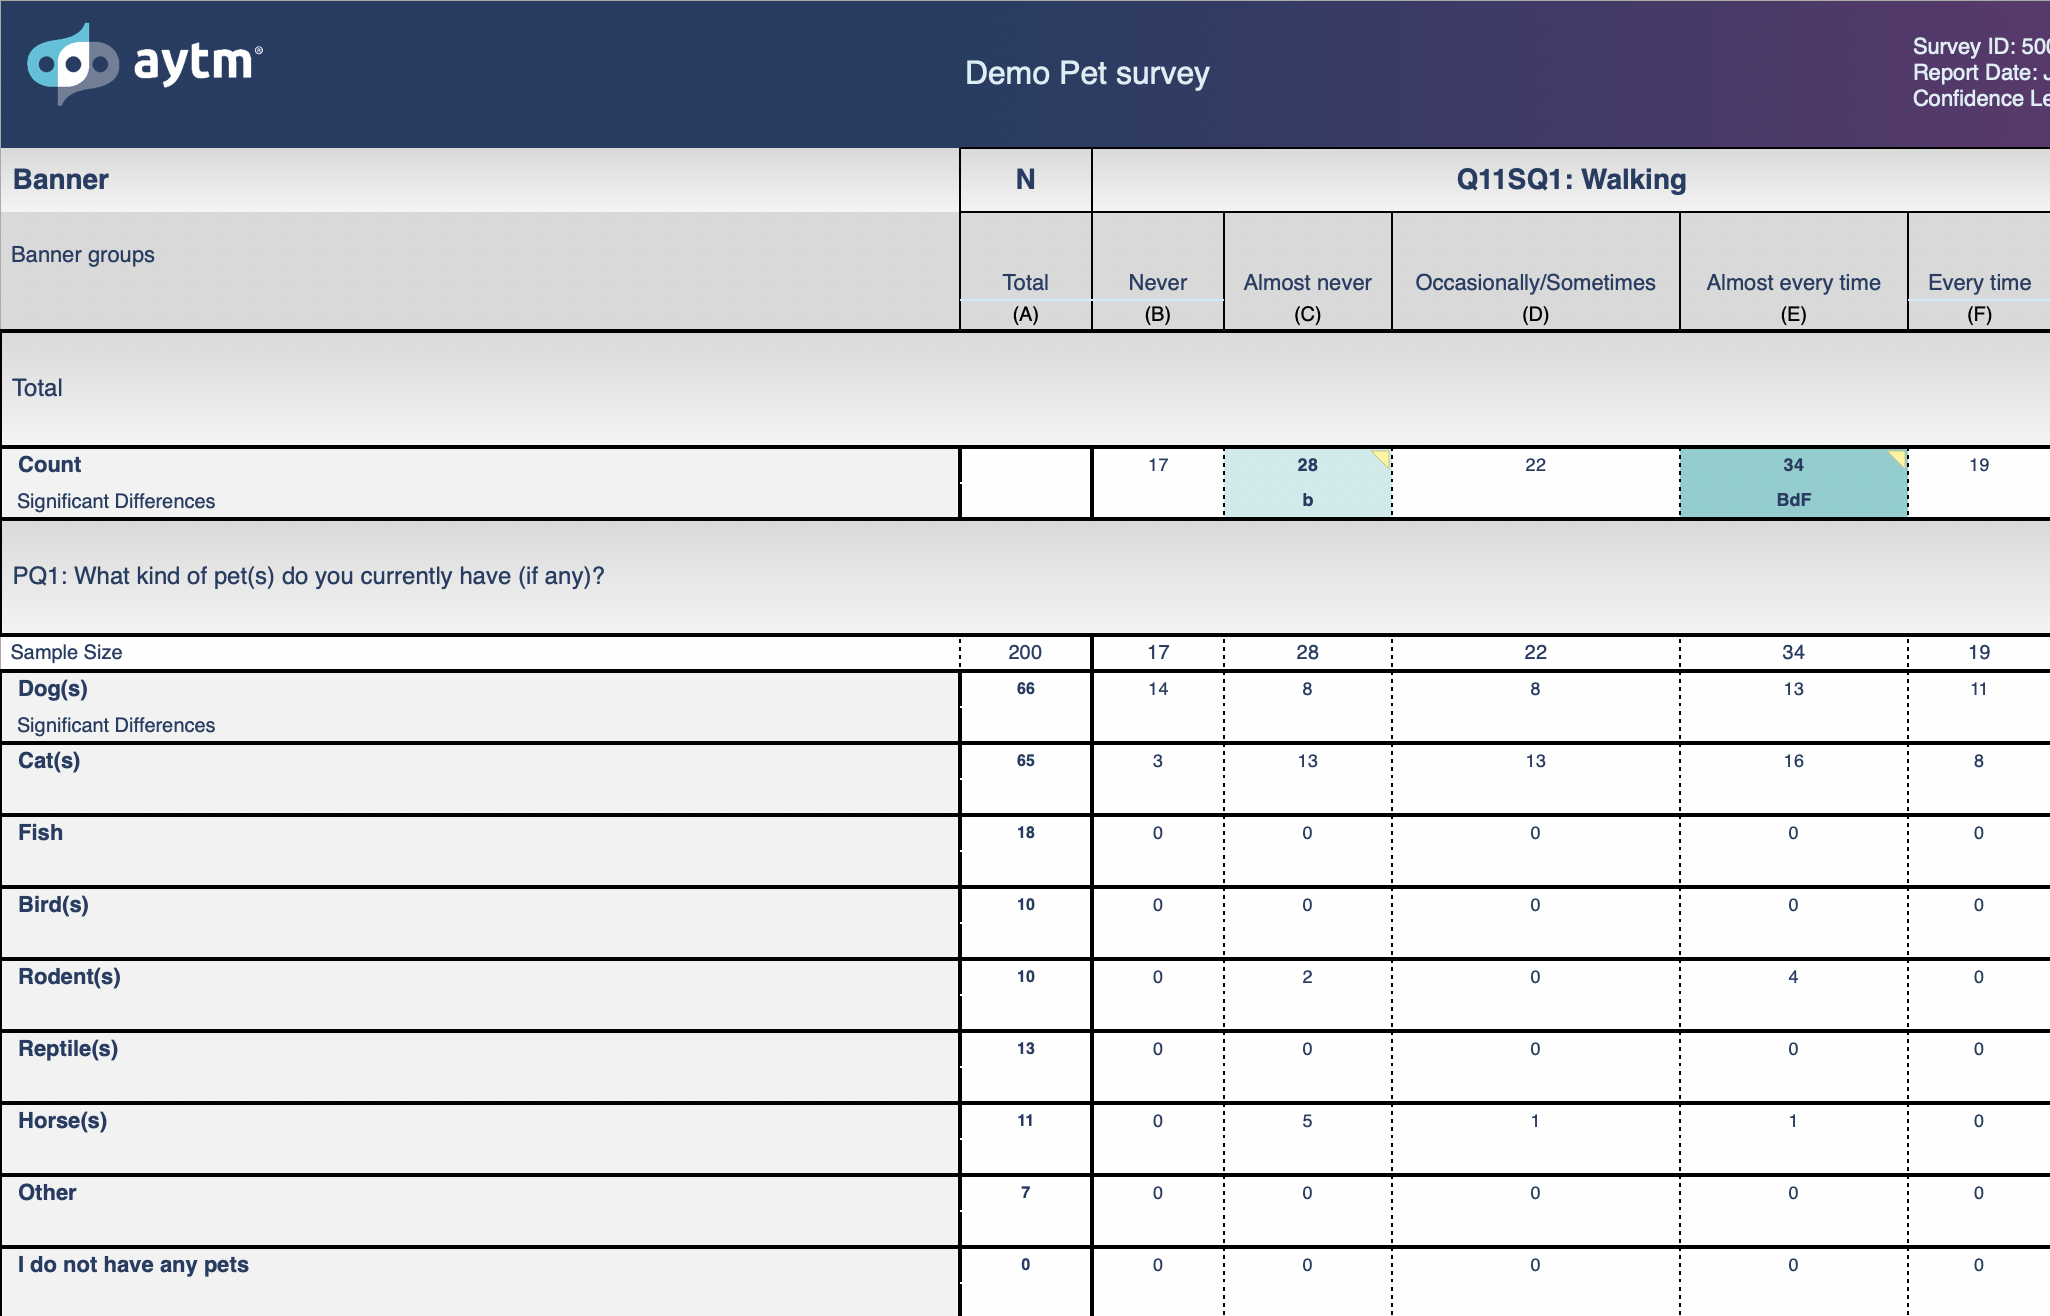This screenshot has width=2050, height=1316.
Task: Click the Demo Pet survey title
Action: tap(1087, 73)
